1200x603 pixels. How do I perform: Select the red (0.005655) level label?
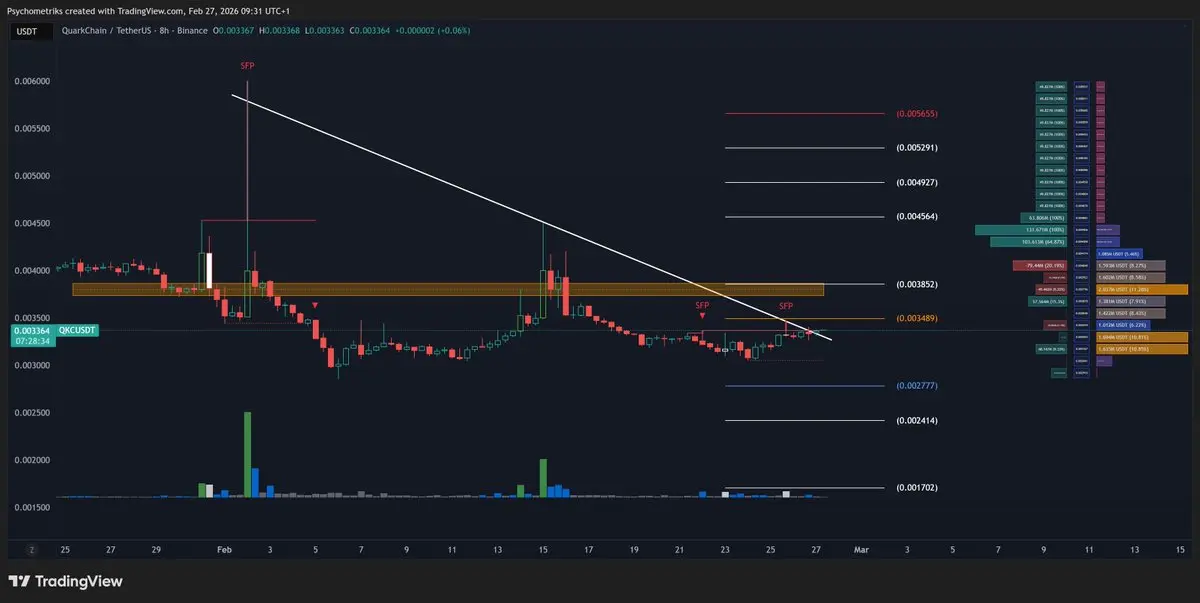[x=916, y=114]
